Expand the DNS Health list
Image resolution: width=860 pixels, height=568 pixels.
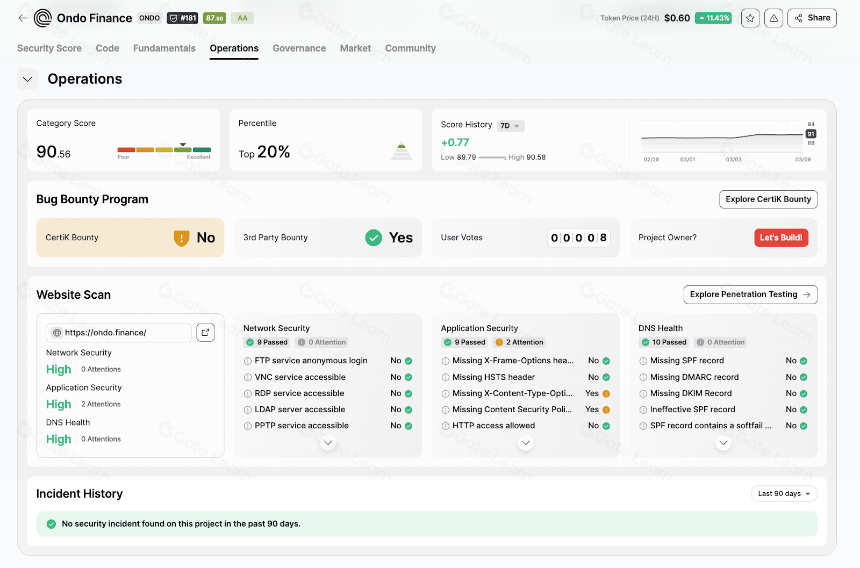coord(723,442)
